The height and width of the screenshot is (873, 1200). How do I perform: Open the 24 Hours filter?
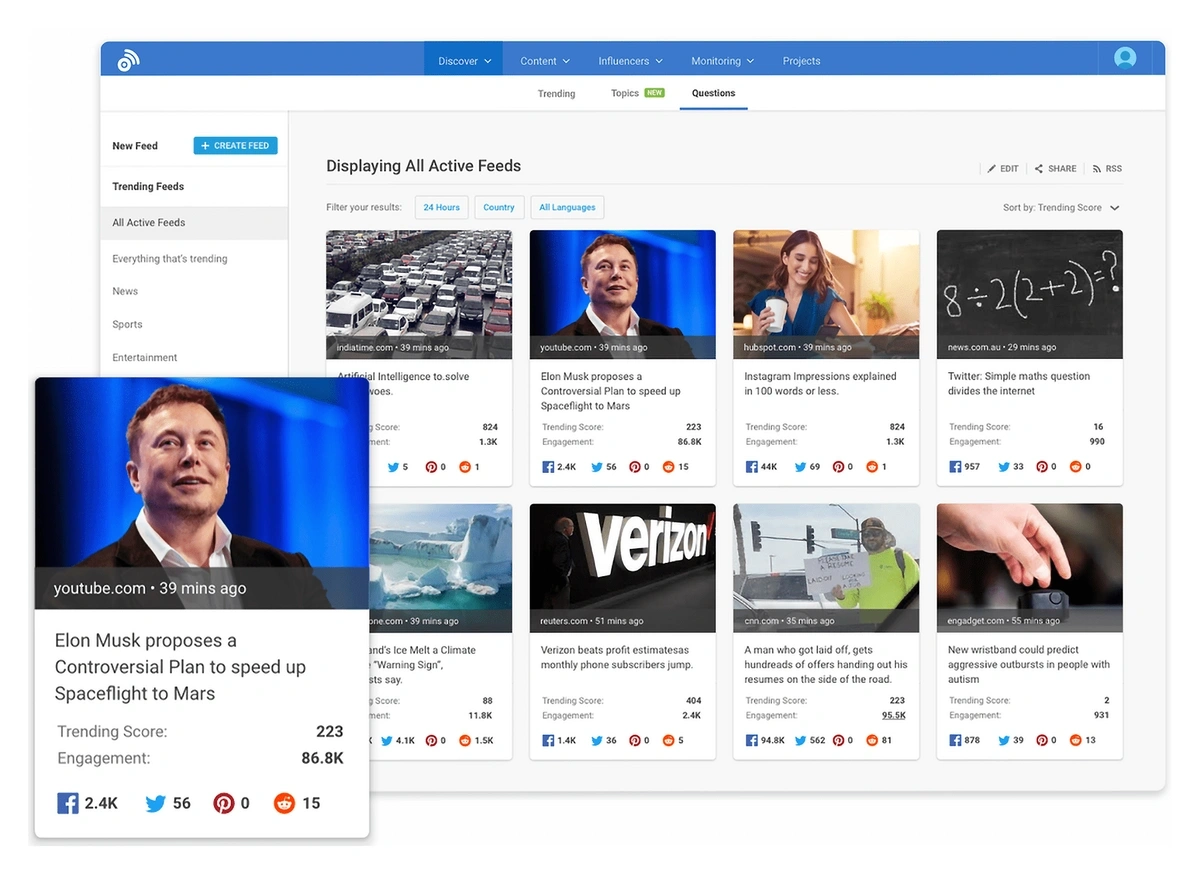pyautogui.click(x=441, y=208)
